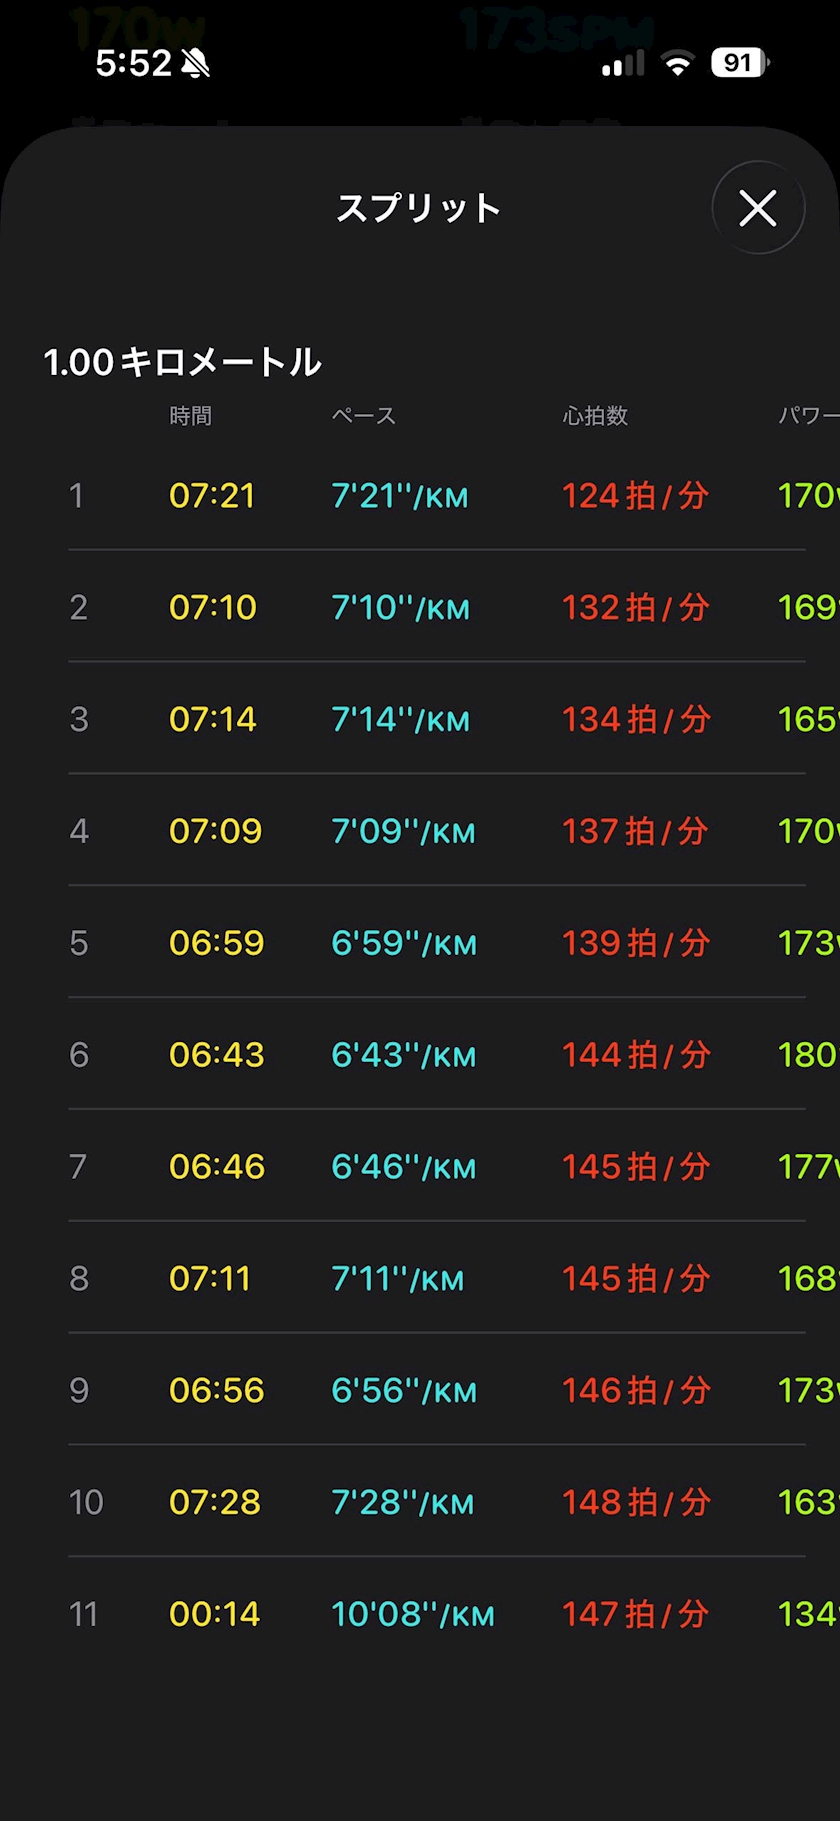Tap split number 11 in the row index
The image size is (840, 1821).
(84, 1616)
